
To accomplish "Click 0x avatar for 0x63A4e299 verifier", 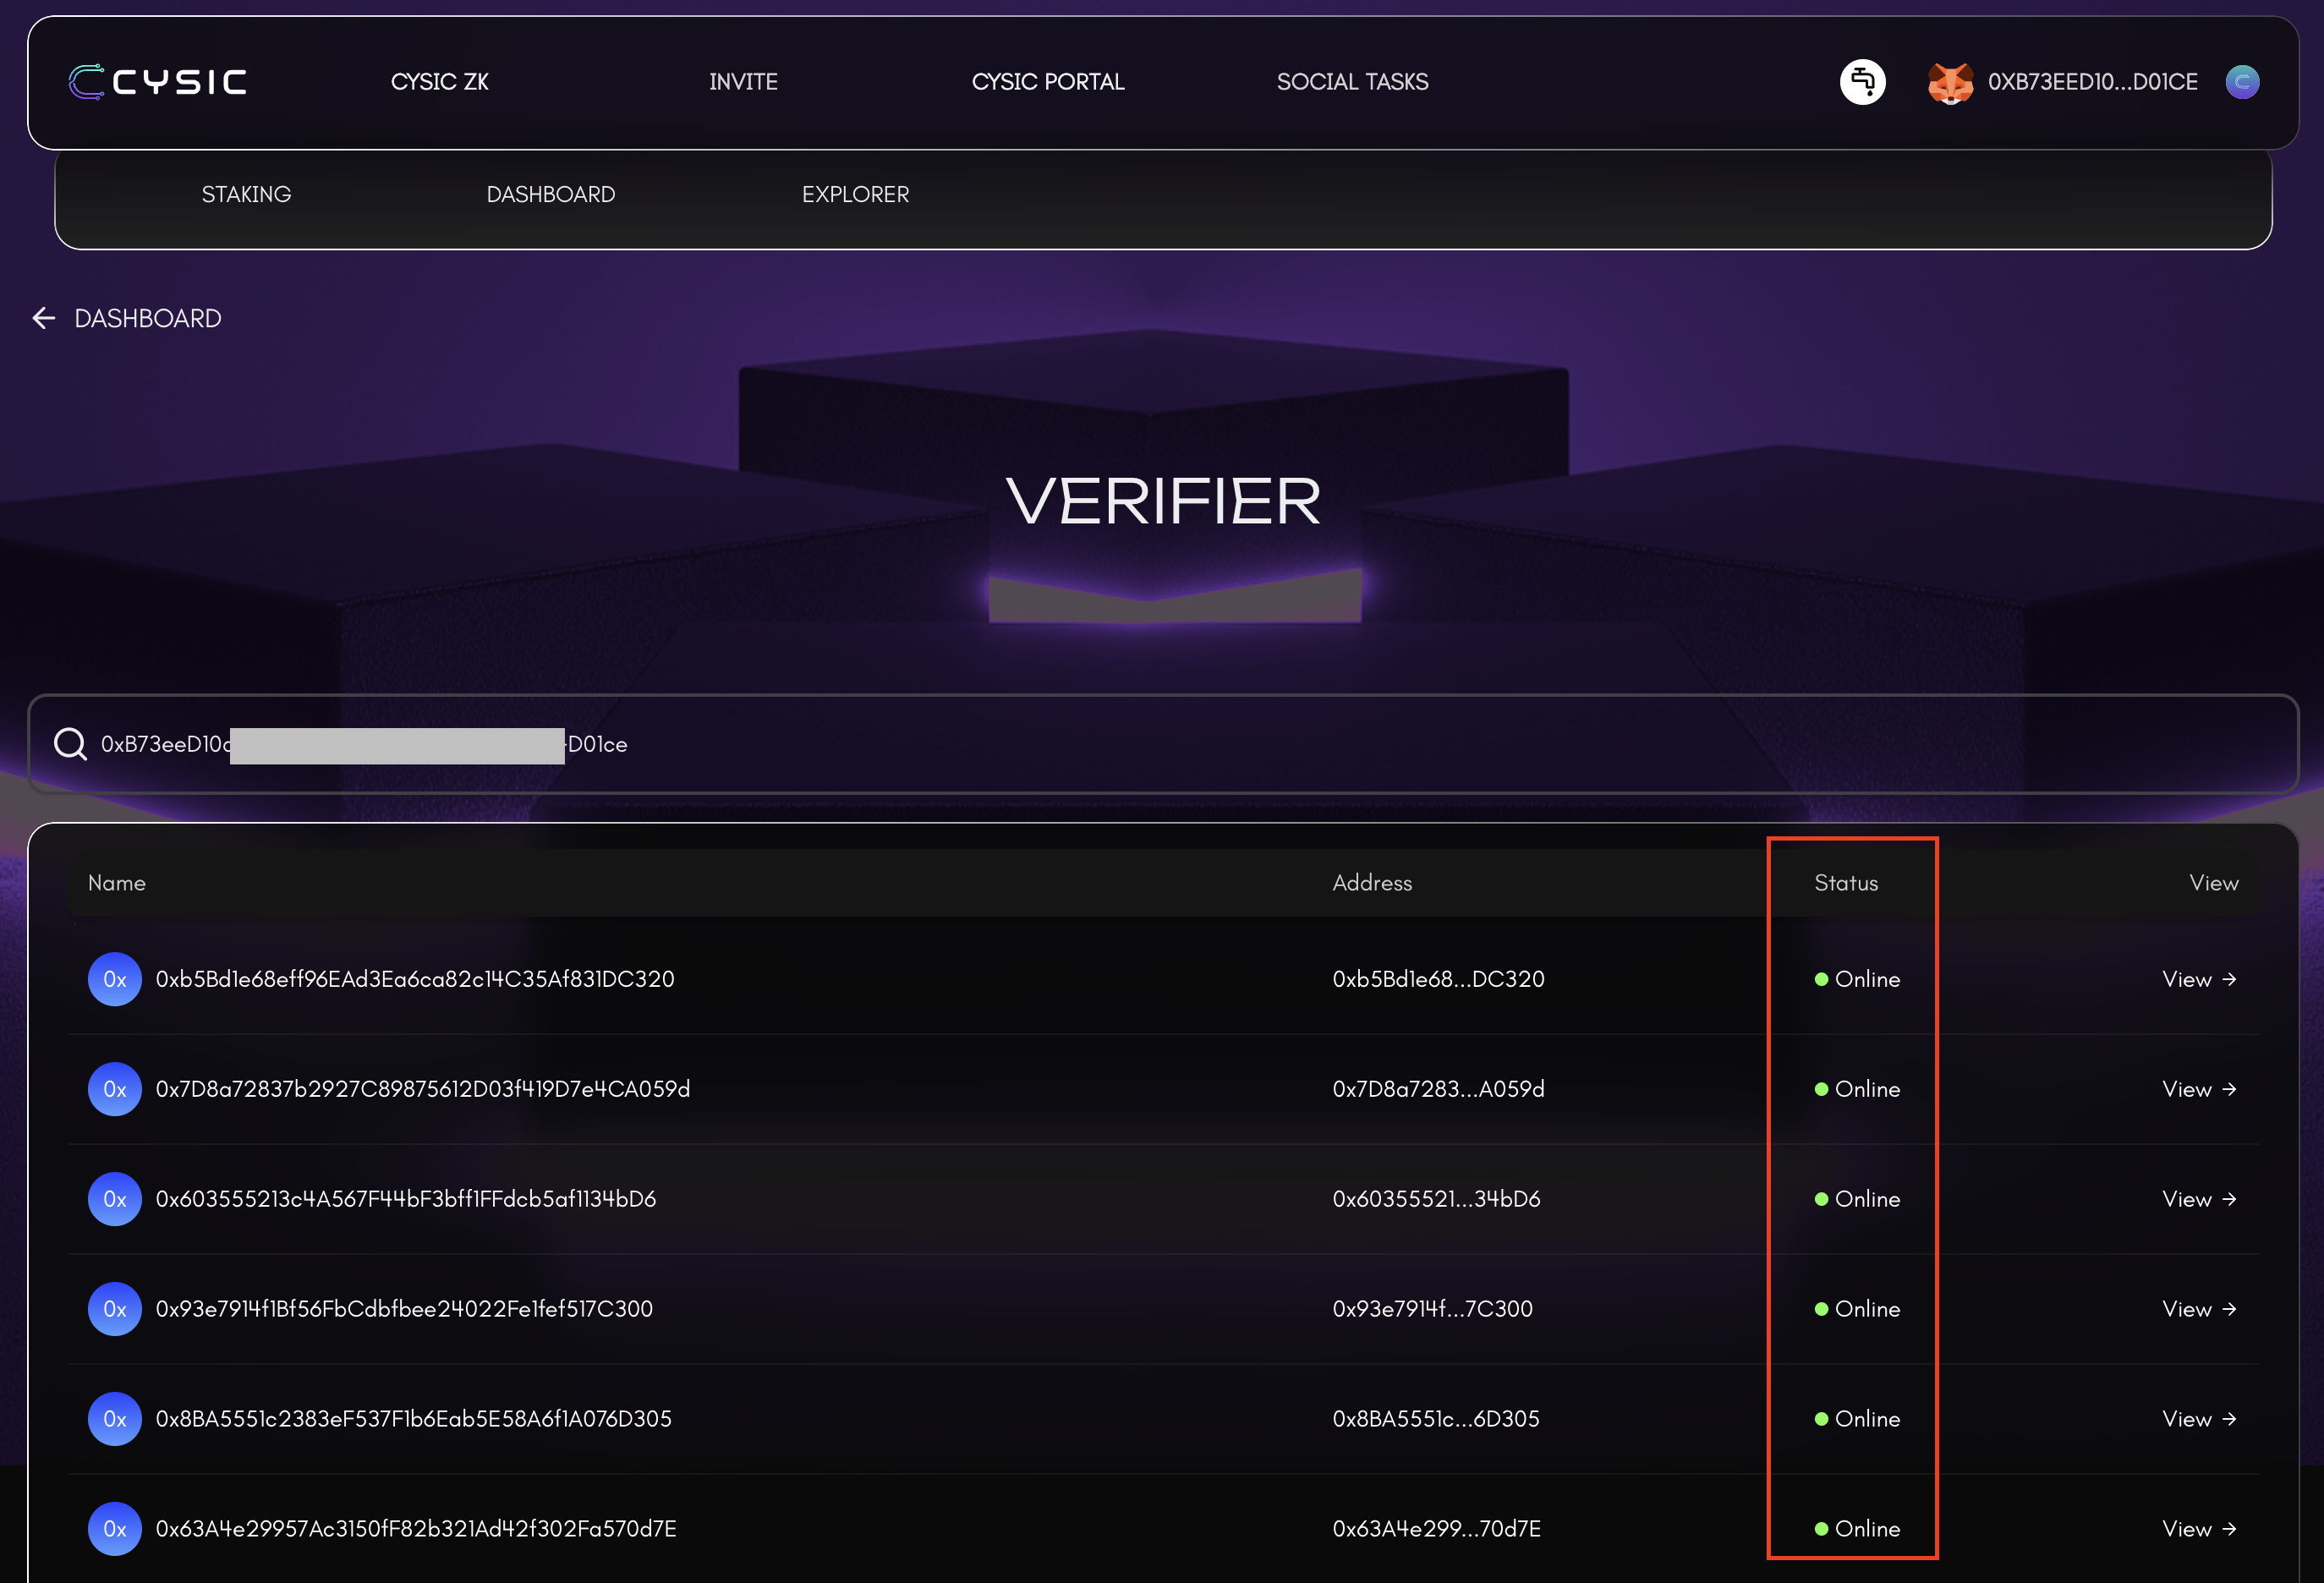I will [x=115, y=1529].
